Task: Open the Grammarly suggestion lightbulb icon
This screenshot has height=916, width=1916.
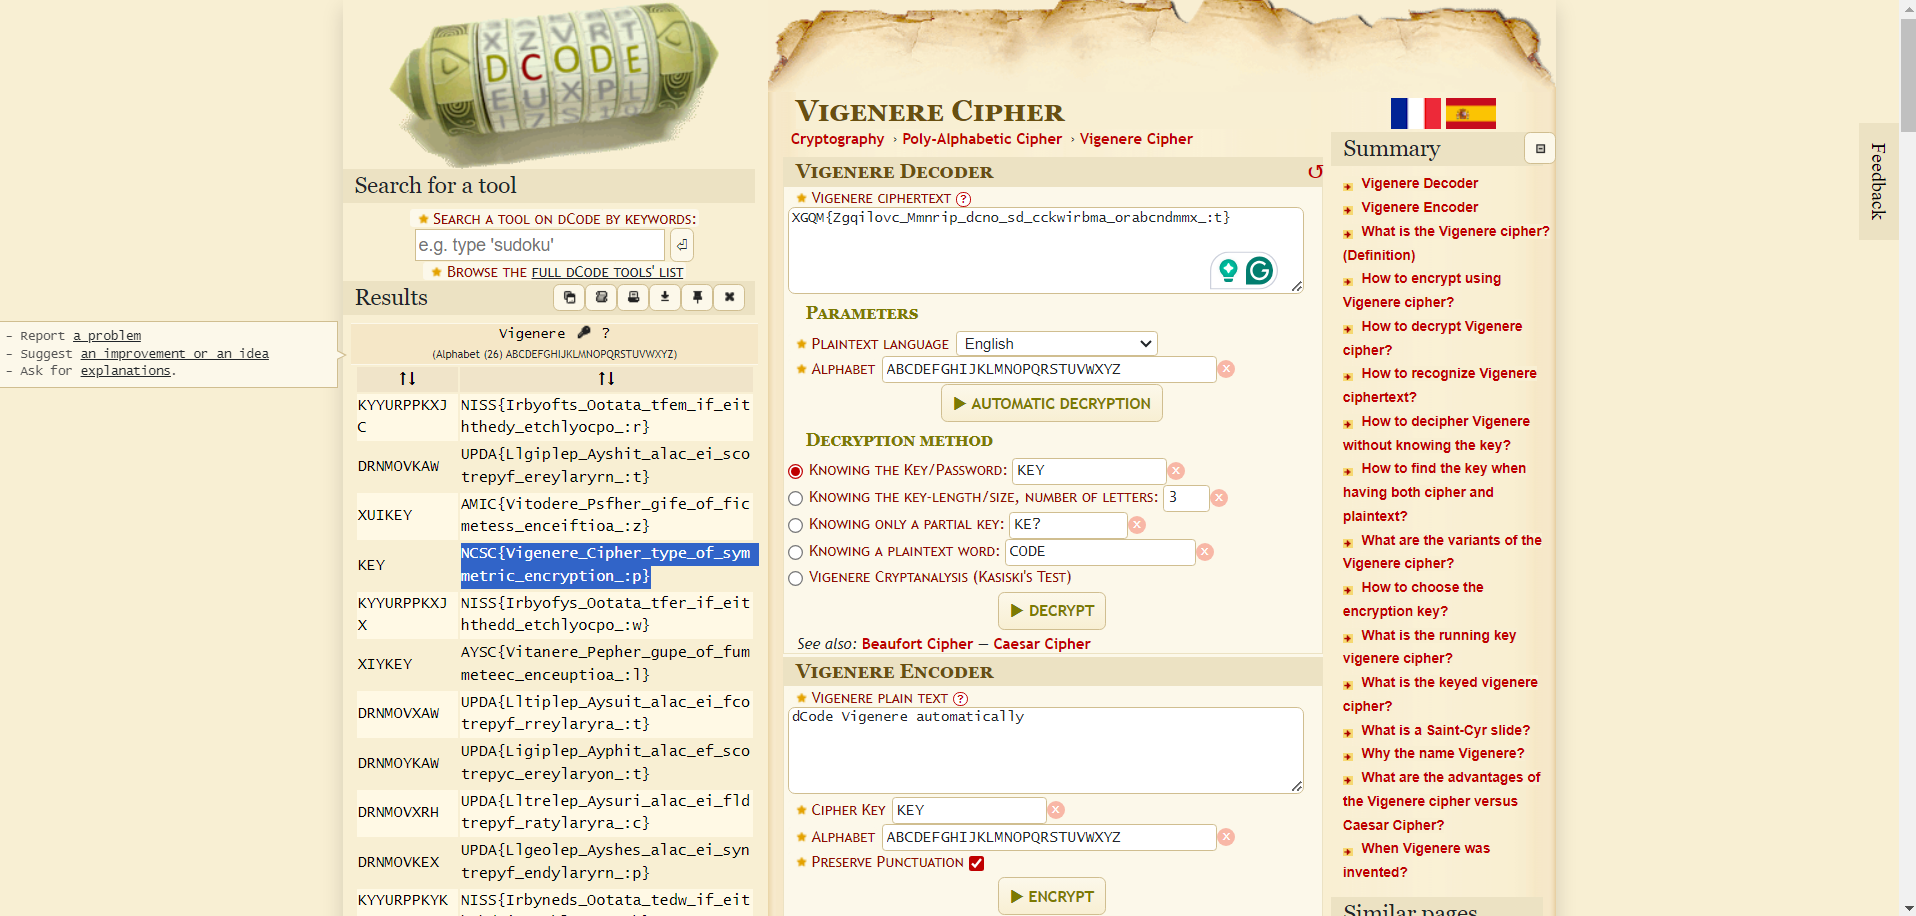Action: click(1227, 271)
